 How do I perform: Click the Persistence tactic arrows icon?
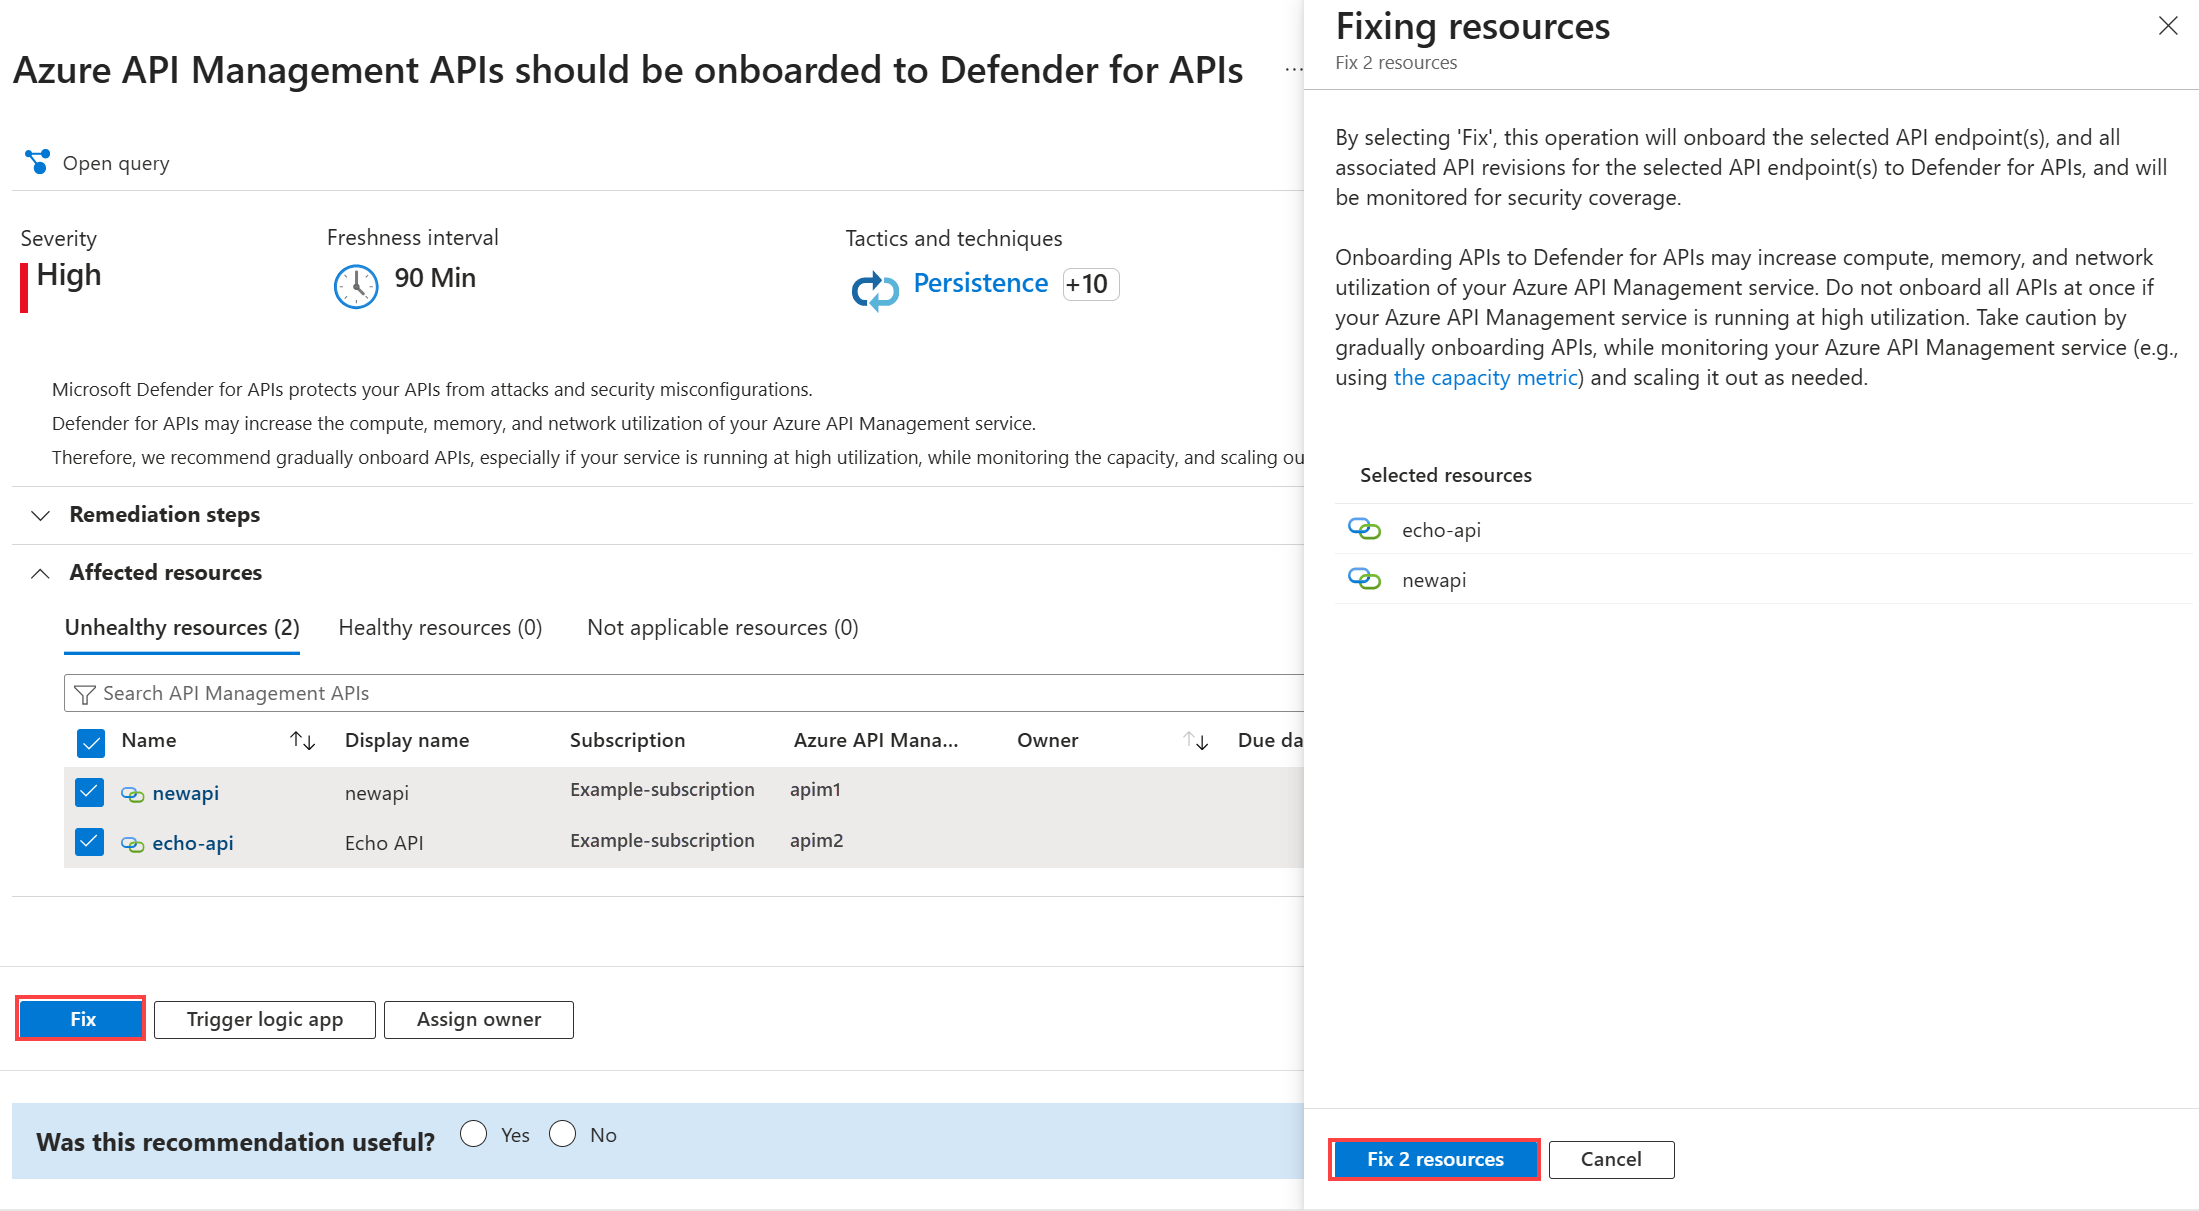pyautogui.click(x=874, y=290)
